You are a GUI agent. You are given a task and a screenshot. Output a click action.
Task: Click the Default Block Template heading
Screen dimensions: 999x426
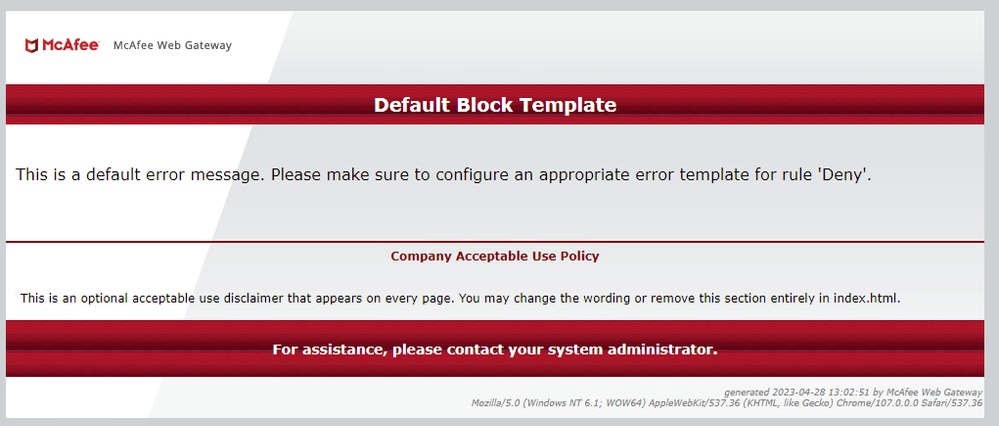click(495, 105)
